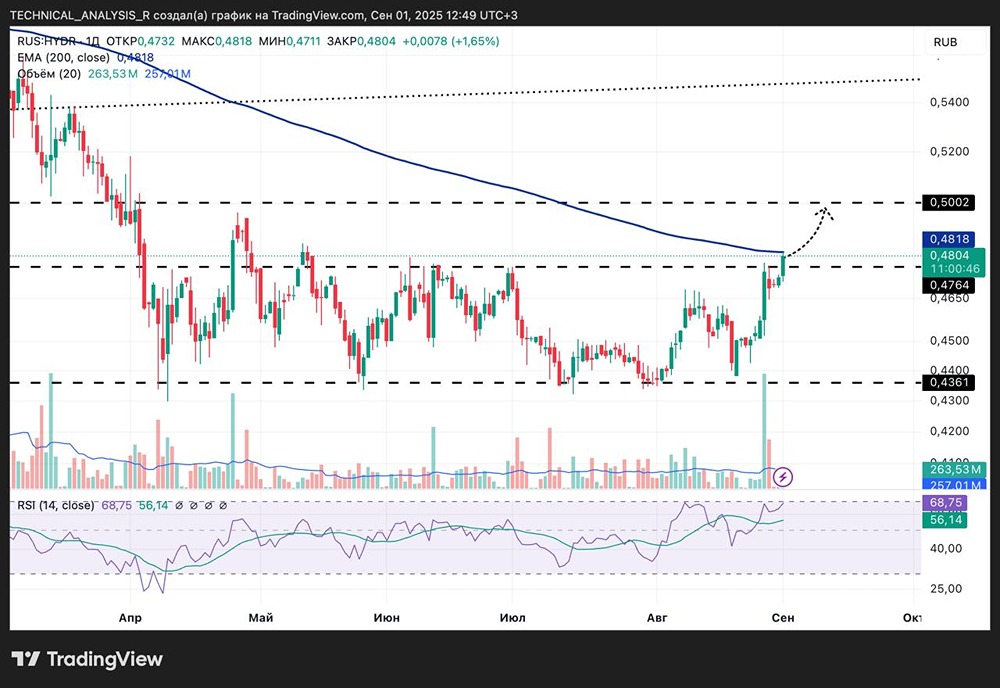The height and width of the screenshot is (688, 1000).
Task: Click the 263,53M volume axis label
Action: (x=954, y=470)
